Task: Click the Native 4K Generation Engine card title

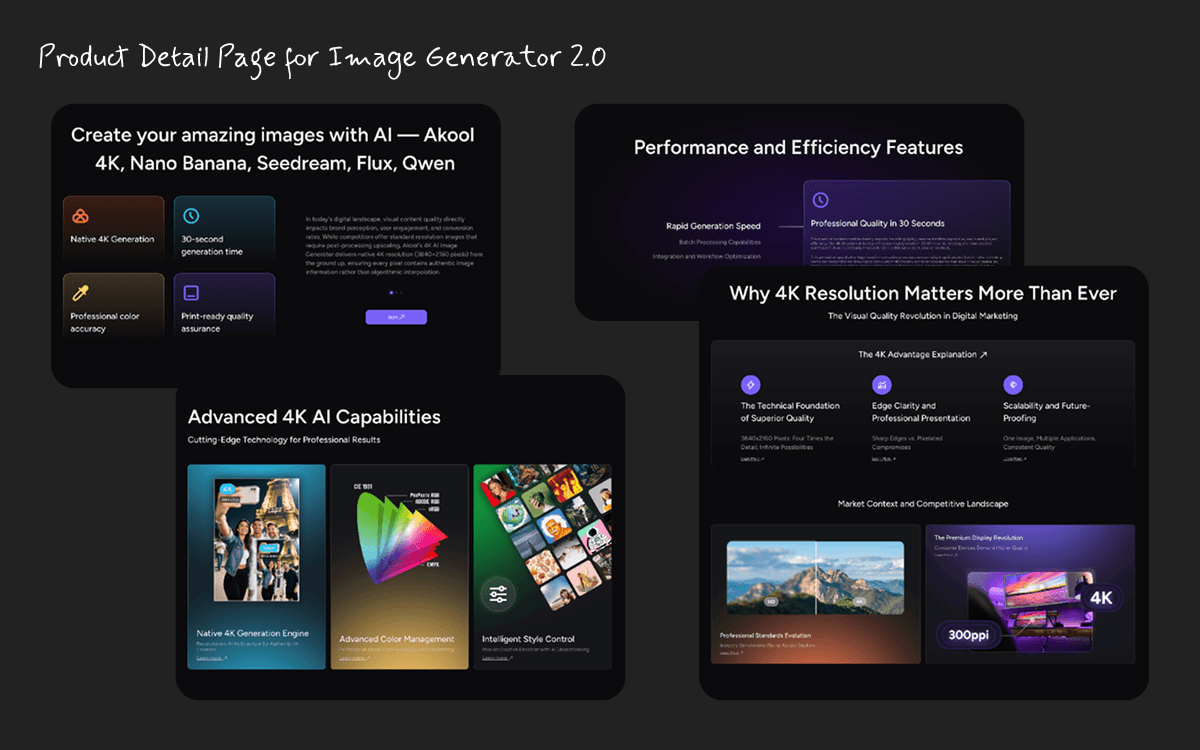Action: (x=253, y=633)
